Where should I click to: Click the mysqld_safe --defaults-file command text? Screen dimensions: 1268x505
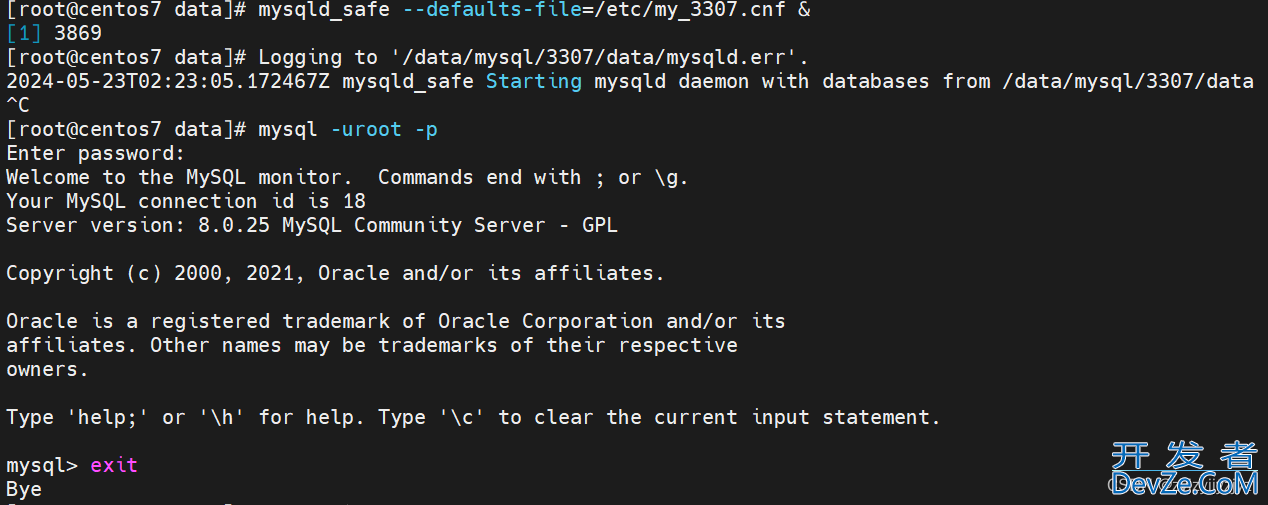click(534, 11)
